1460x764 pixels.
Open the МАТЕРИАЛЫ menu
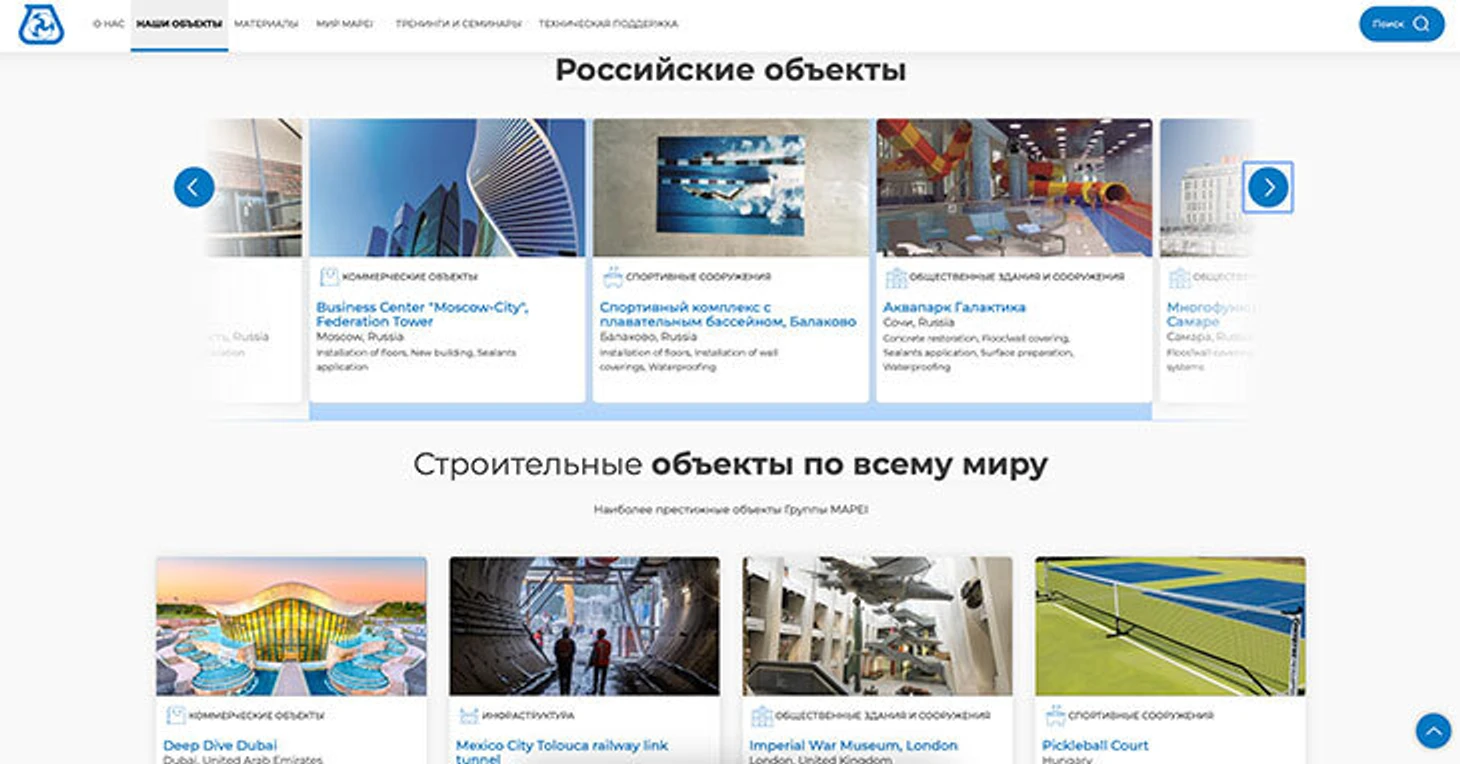[266, 24]
